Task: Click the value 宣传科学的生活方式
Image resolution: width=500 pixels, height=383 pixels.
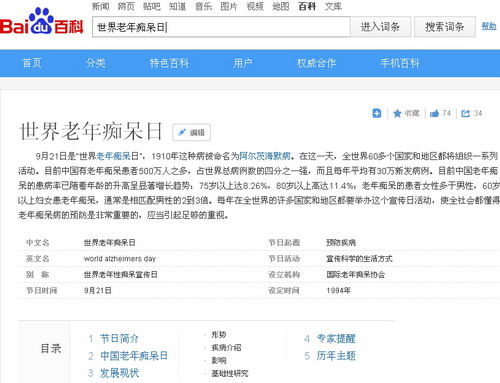Action: [359, 259]
